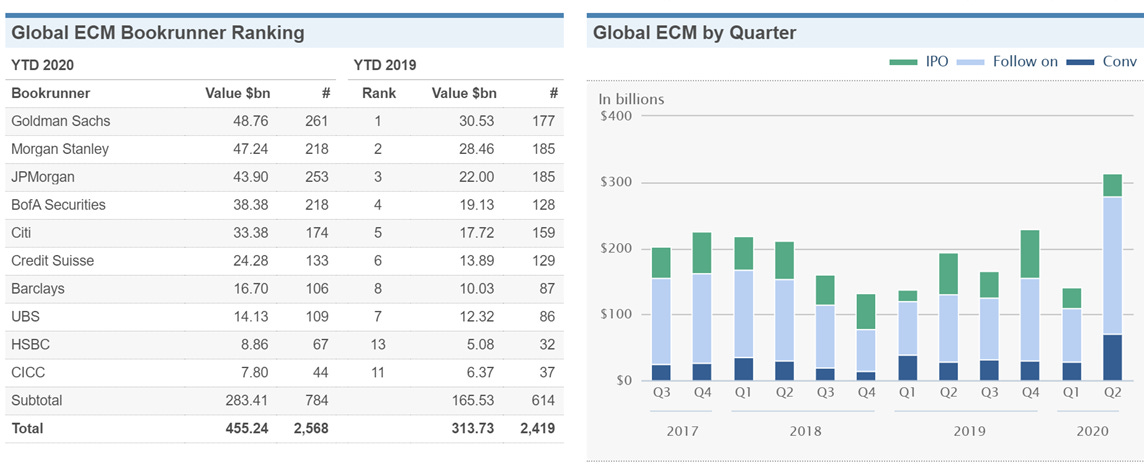
Task: Select the Citi bookrunner name
Action: [x=21, y=233]
